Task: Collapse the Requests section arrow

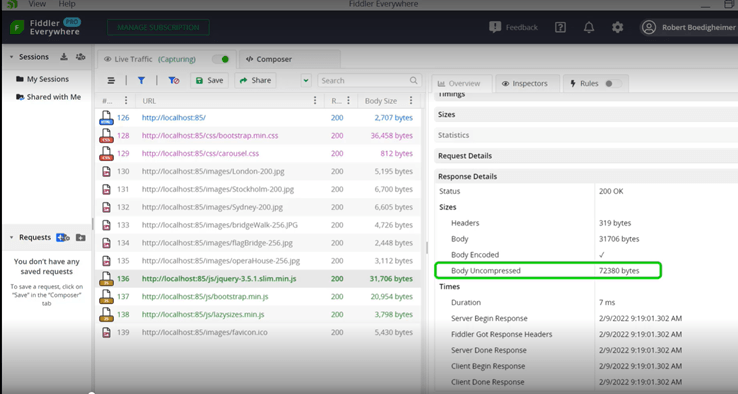Action: pyautogui.click(x=11, y=237)
